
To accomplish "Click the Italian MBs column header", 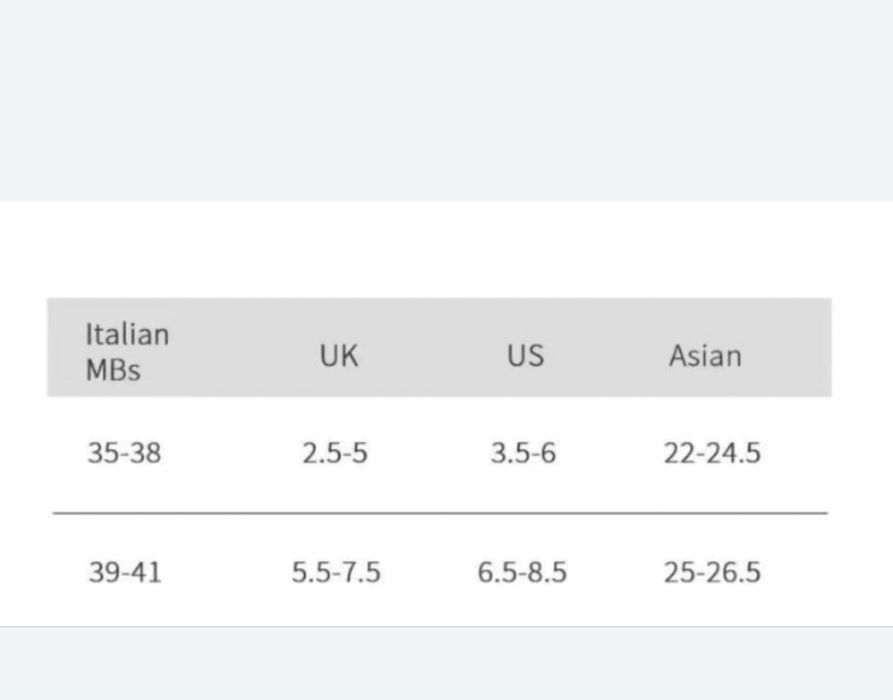I will (x=127, y=351).
